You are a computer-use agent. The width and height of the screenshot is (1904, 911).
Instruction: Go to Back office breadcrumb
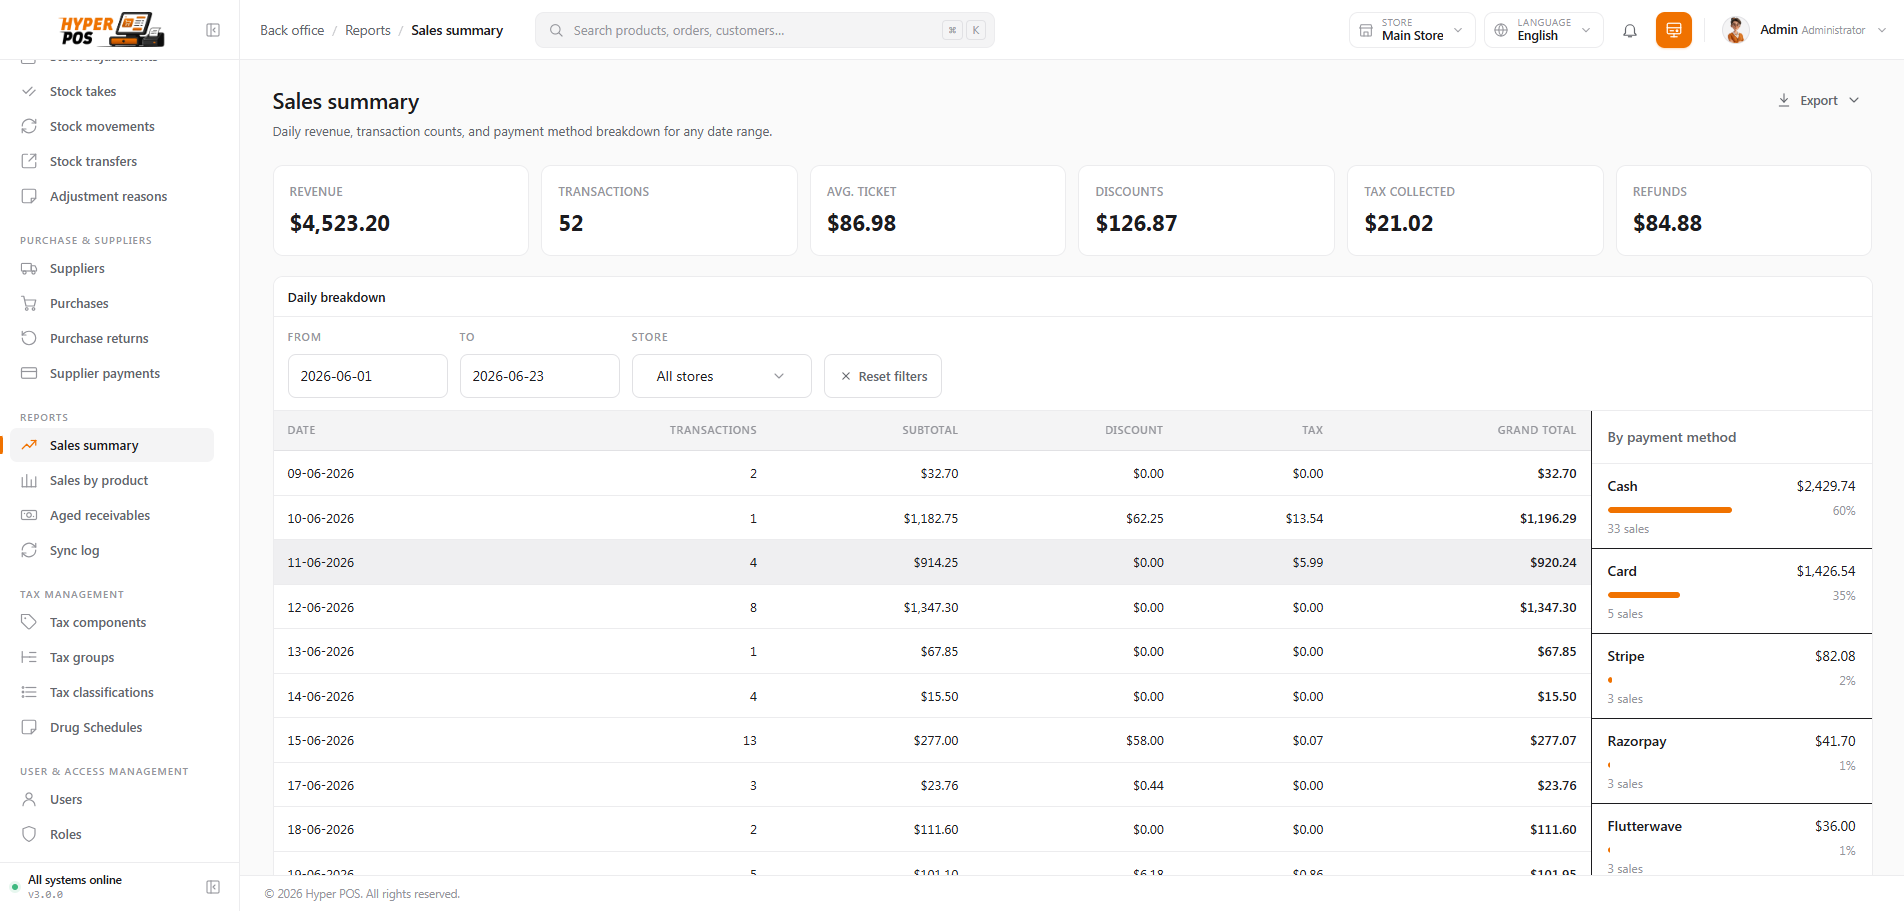click(292, 30)
